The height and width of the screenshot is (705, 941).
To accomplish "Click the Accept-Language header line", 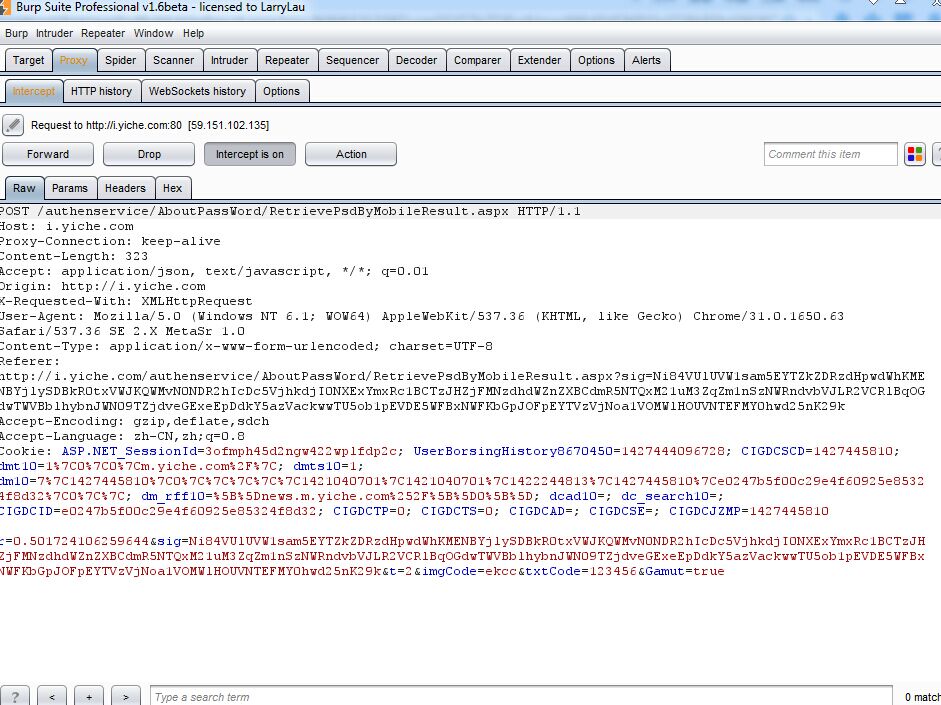I will point(122,436).
